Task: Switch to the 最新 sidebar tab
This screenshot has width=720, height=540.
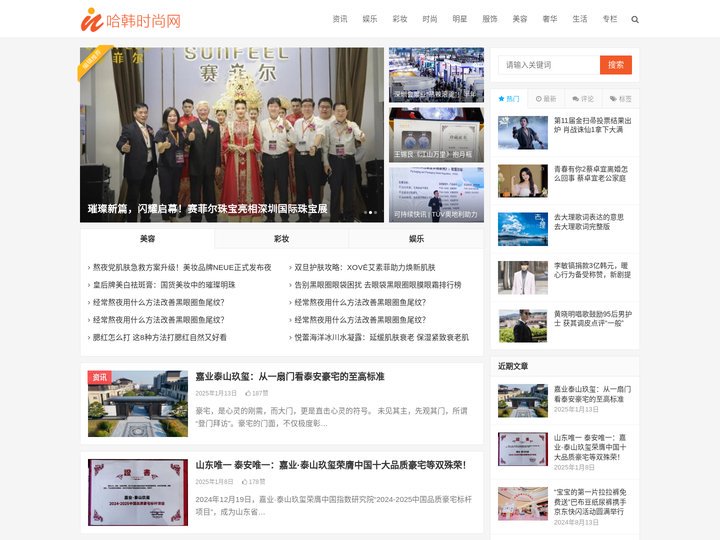Action: coord(546,99)
